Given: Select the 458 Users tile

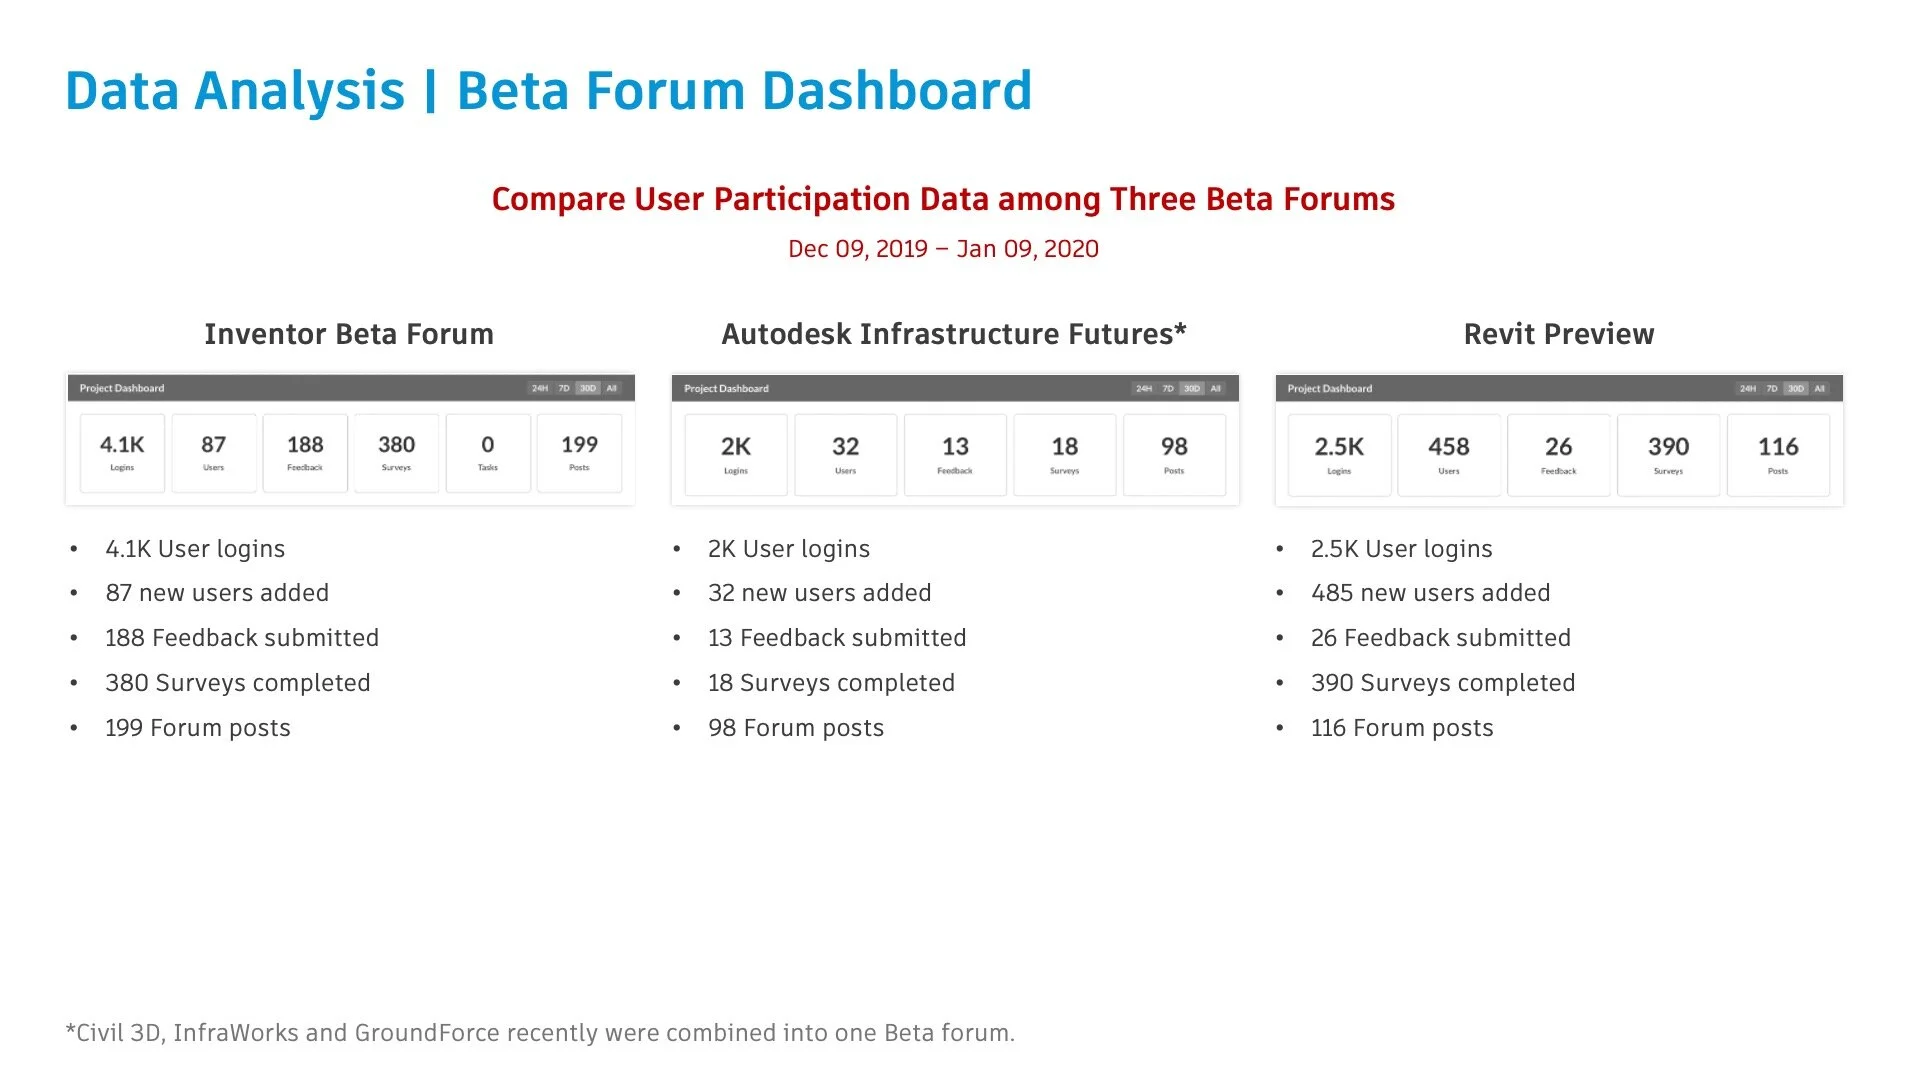Looking at the screenshot, I should 1449,455.
